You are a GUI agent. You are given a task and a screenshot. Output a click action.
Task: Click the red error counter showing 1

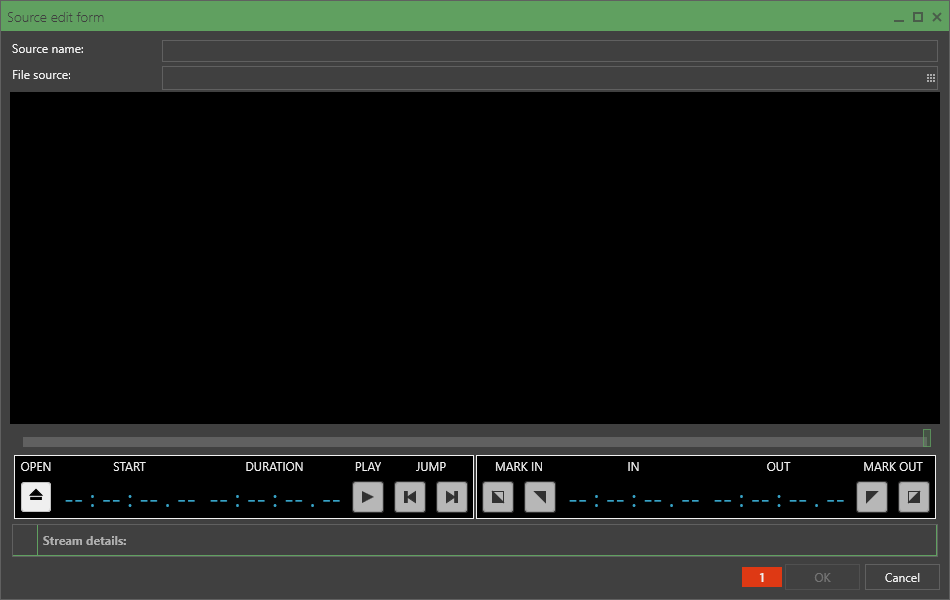tap(762, 578)
